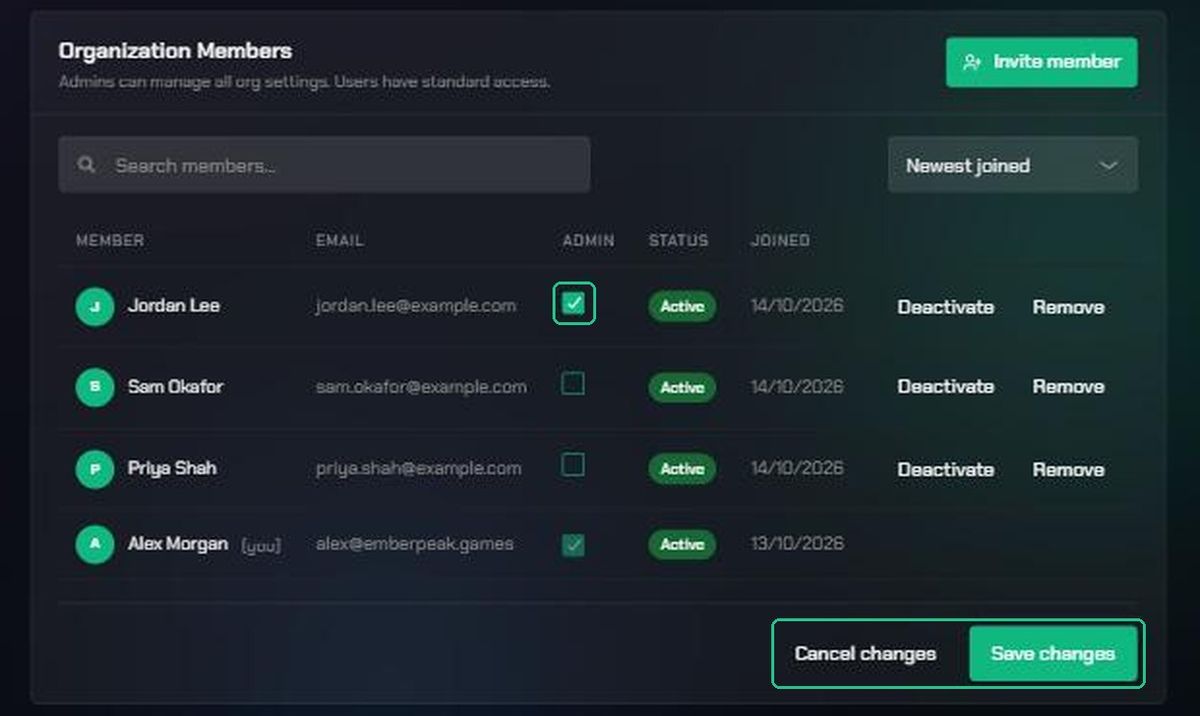Screen dimensions: 1200x716
Task: Click email sam.okafor@example.com
Action: point(421,387)
